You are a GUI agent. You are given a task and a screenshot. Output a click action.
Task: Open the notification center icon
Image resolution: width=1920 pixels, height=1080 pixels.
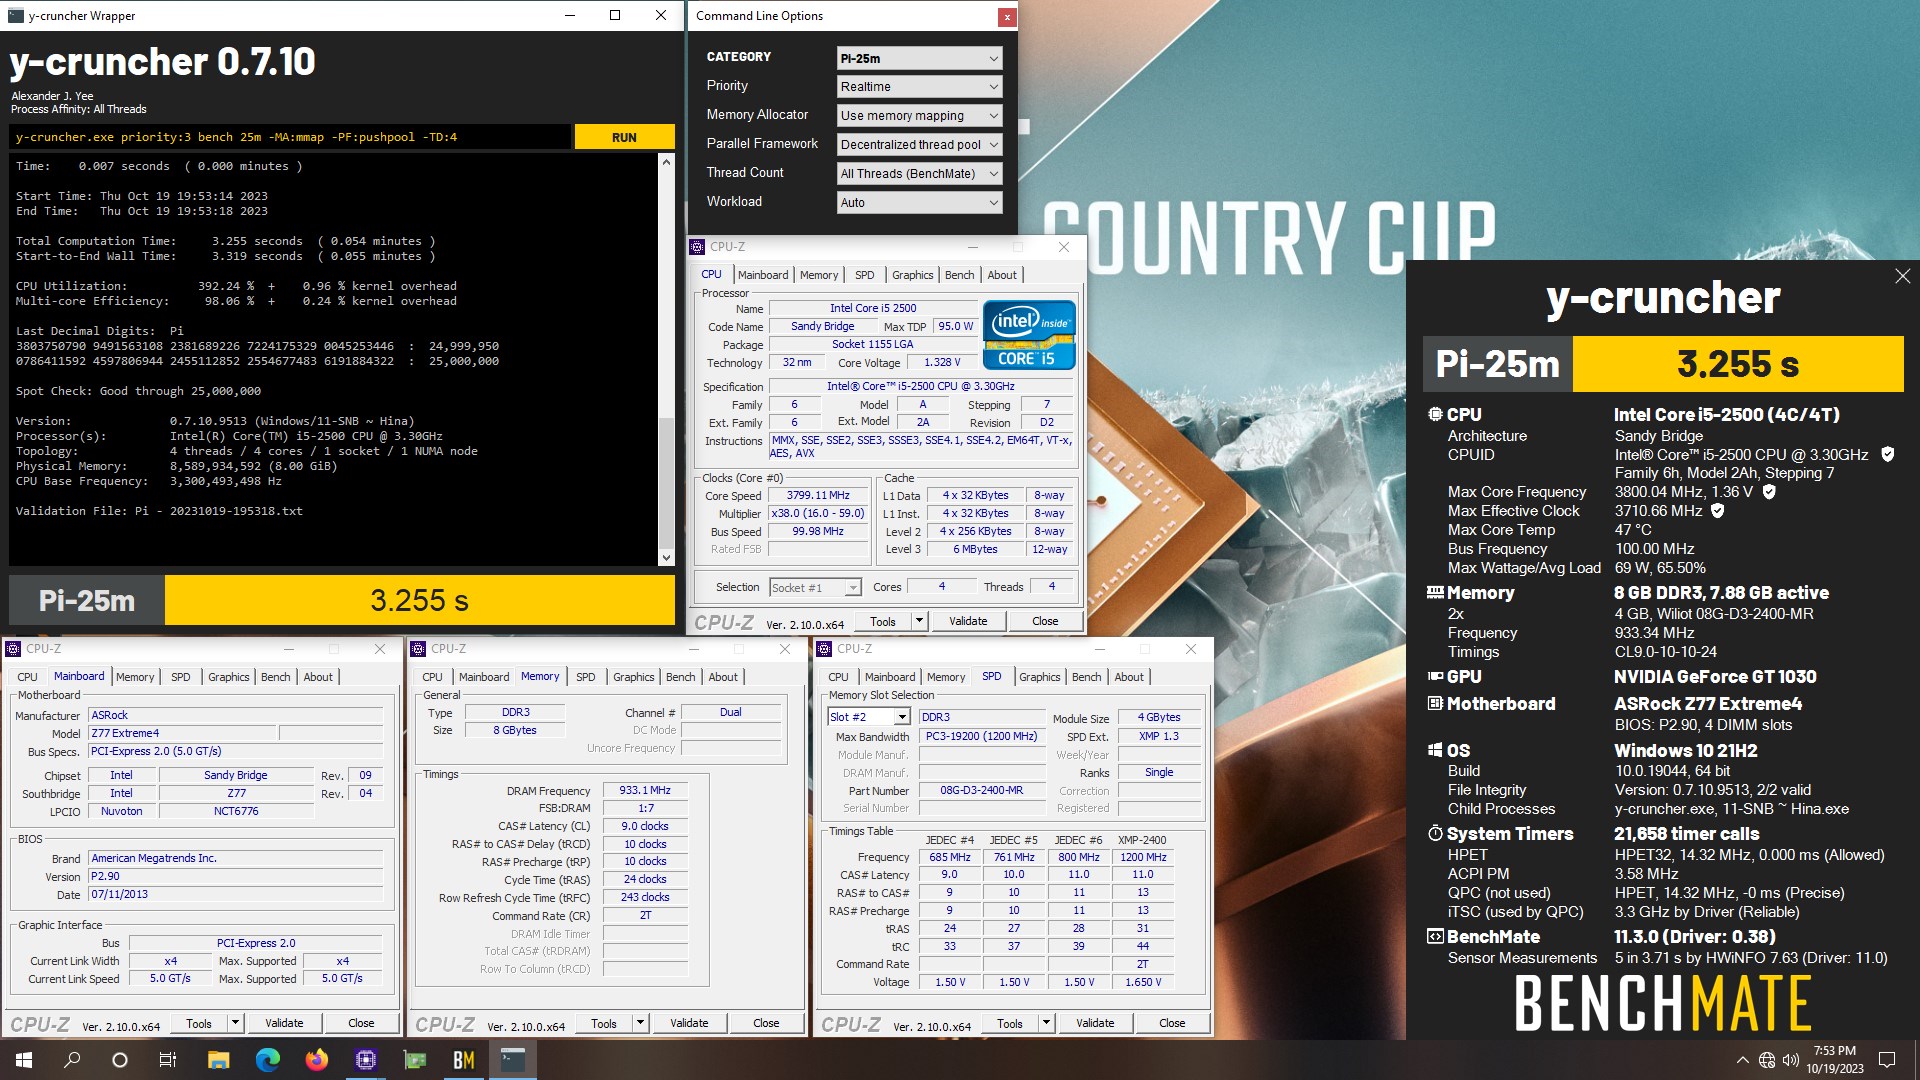click(x=1887, y=1060)
